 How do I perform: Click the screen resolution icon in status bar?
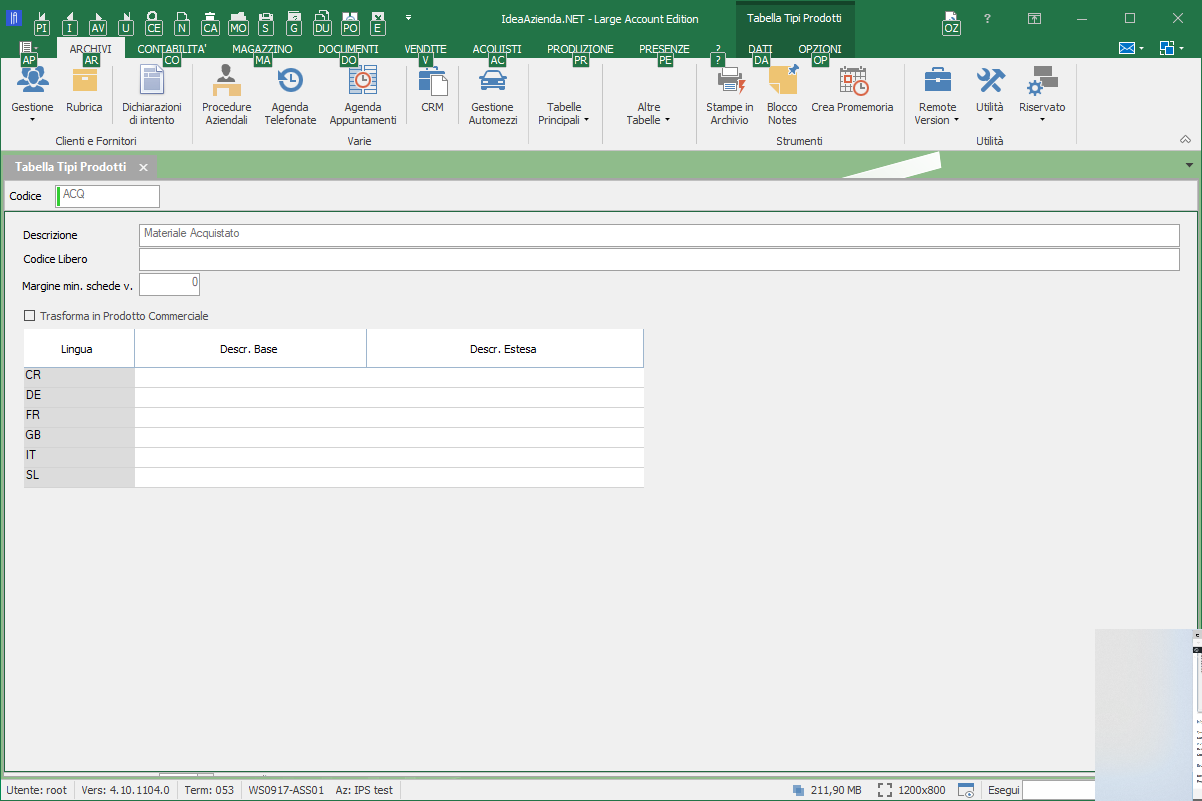point(885,790)
